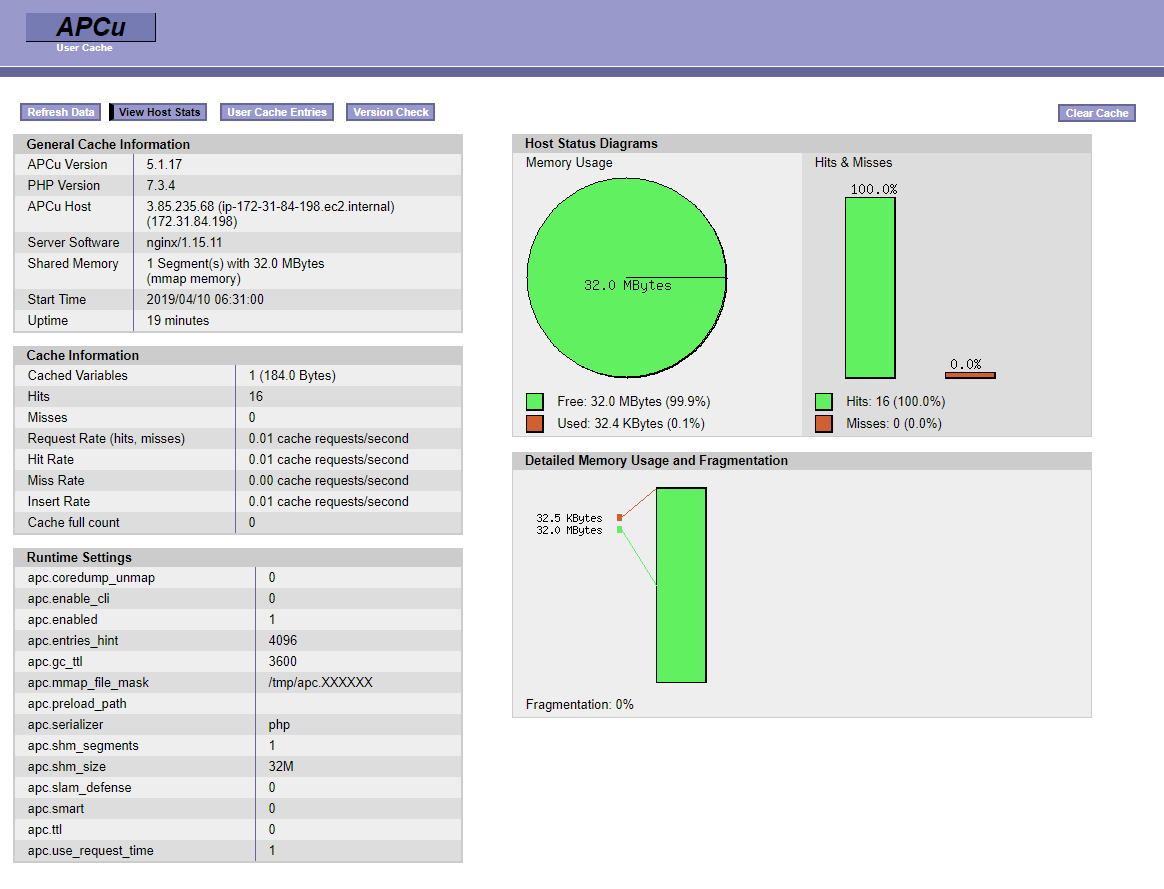
Task: Click the green Free memory legend swatch
Action: (x=535, y=401)
